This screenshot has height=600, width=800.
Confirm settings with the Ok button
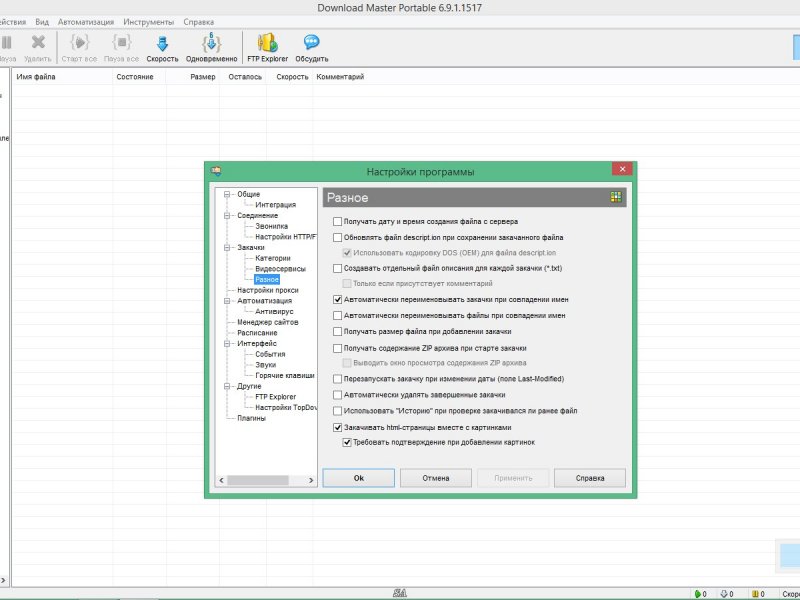pyautogui.click(x=359, y=478)
